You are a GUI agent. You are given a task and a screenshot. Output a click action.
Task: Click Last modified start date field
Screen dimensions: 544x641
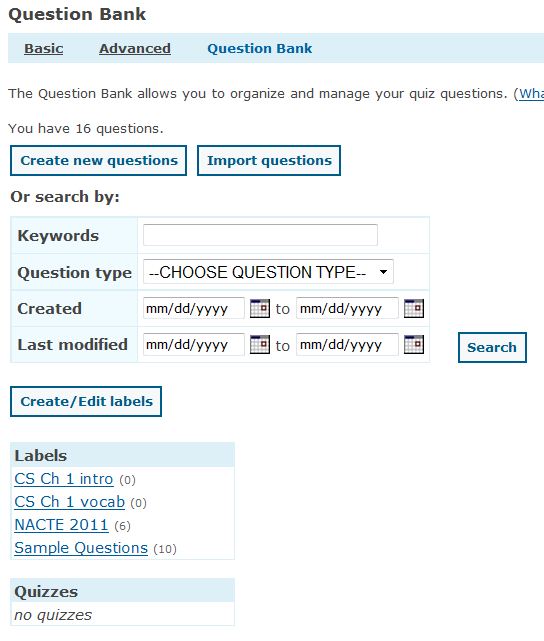[x=194, y=344]
